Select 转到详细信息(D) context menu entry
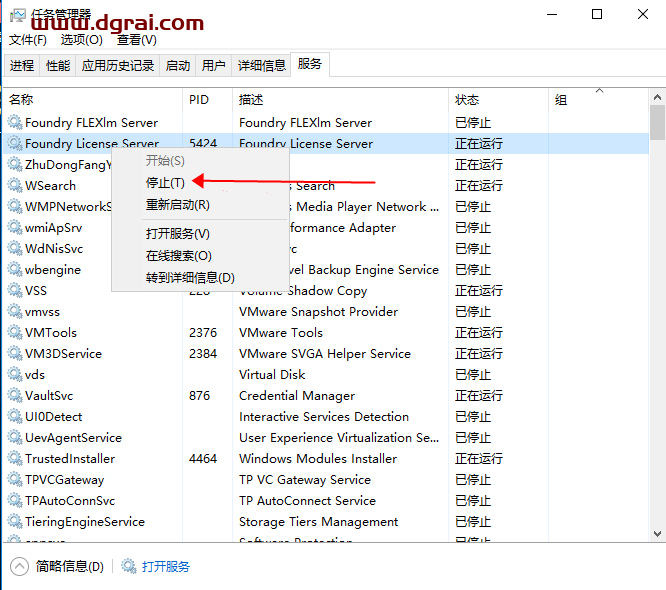Screen dimensions: 666x590 pos(190,278)
